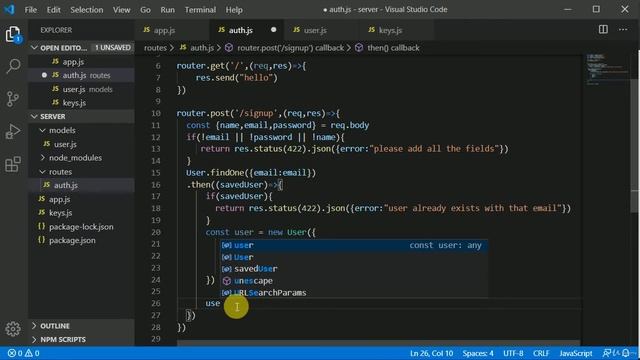Viewport: 640px width, 360px height.
Task: Open keys.js in SERVER tree
Action: [x=81, y=213]
